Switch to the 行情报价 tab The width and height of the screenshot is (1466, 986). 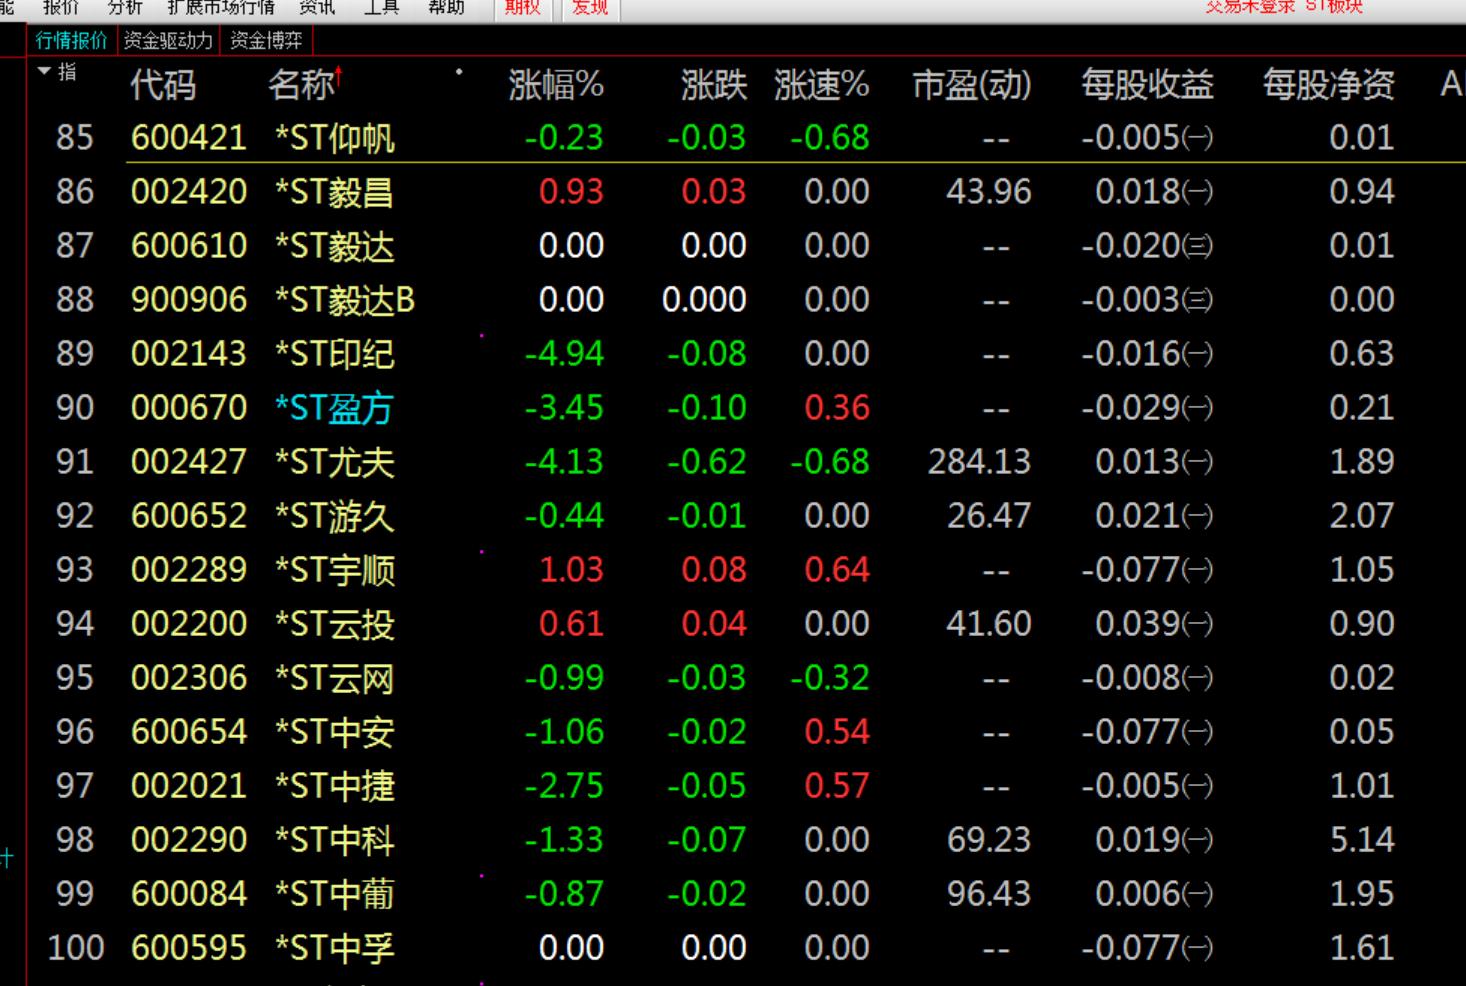pyautogui.click(x=71, y=40)
